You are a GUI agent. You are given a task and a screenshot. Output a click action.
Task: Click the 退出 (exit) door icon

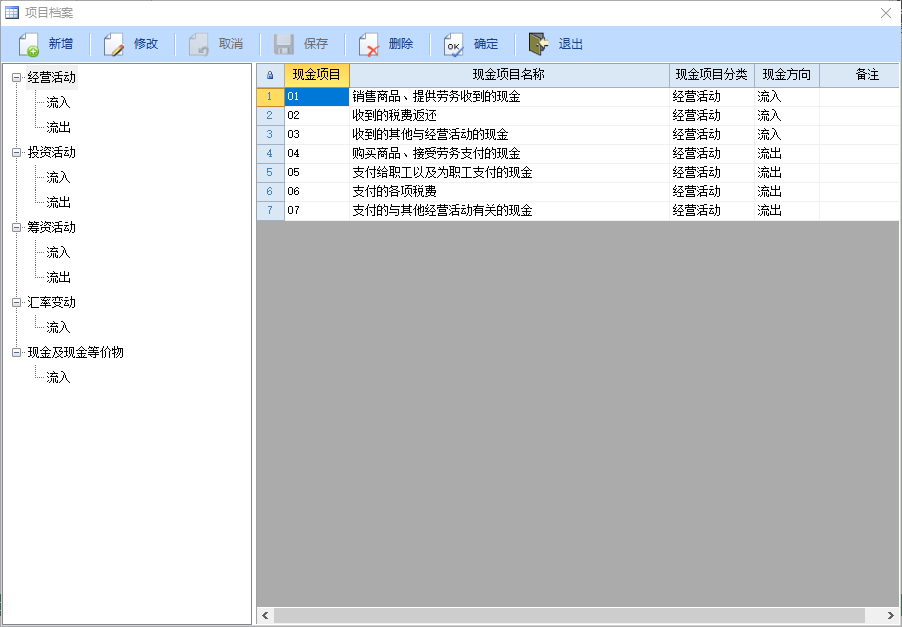click(x=538, y=44)
